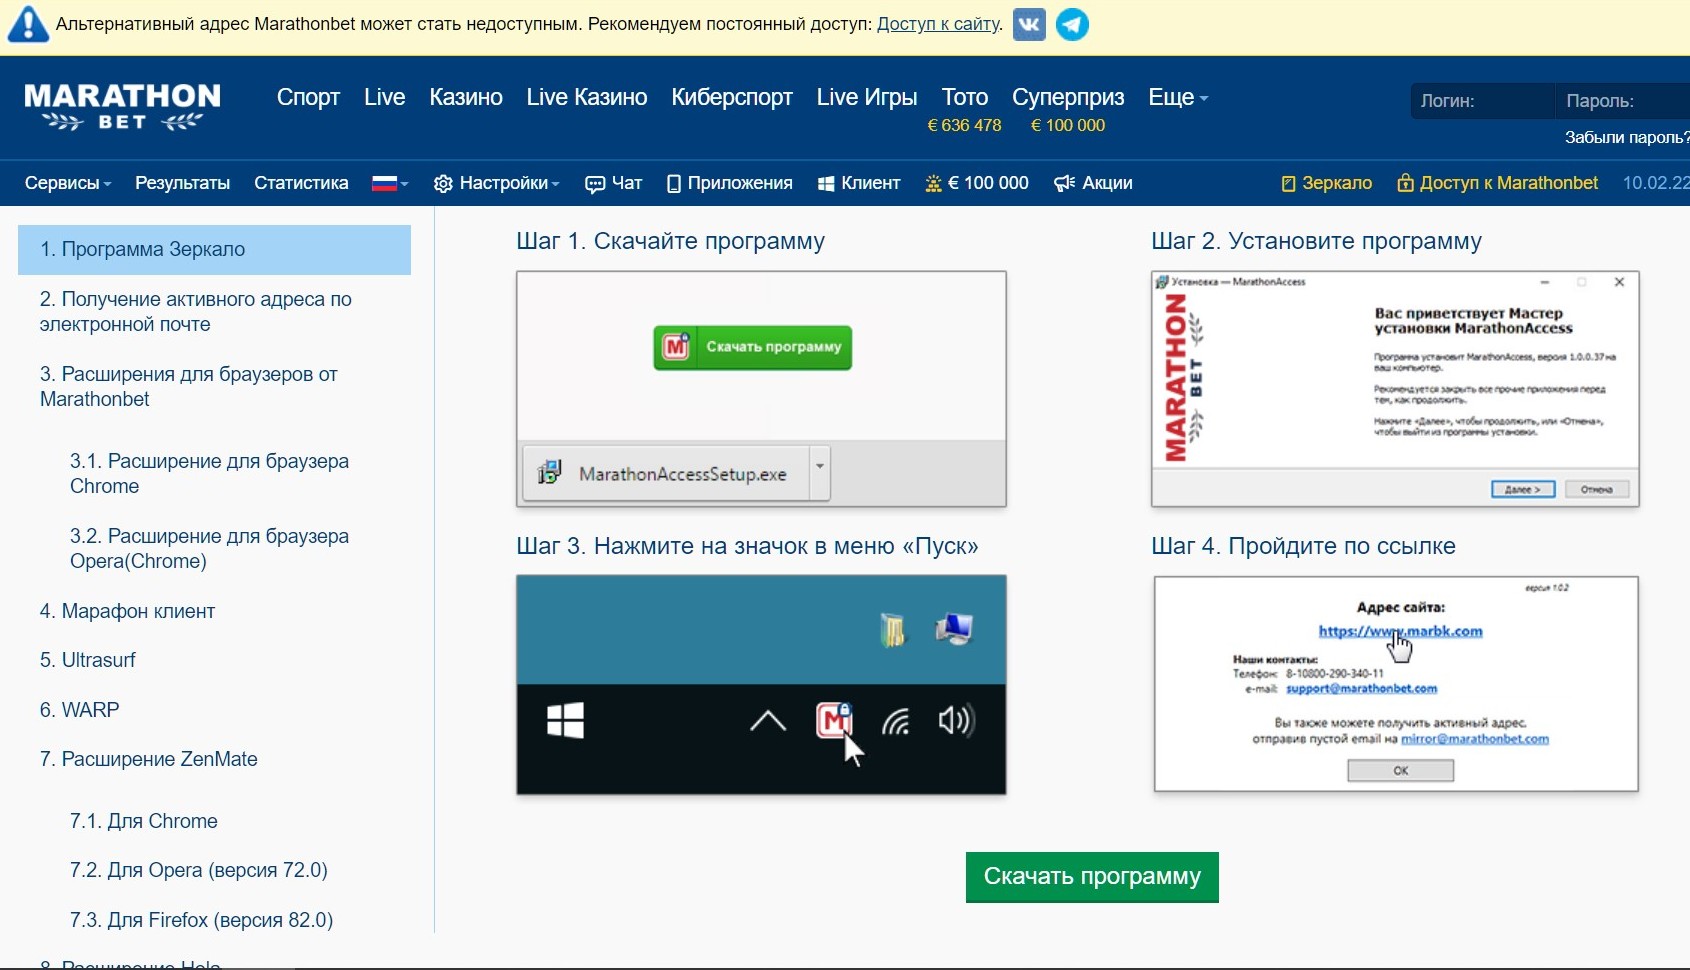Expand the Настройки settings dropdown
This screenshot has height=970, width=1690.
pos(497,183)
